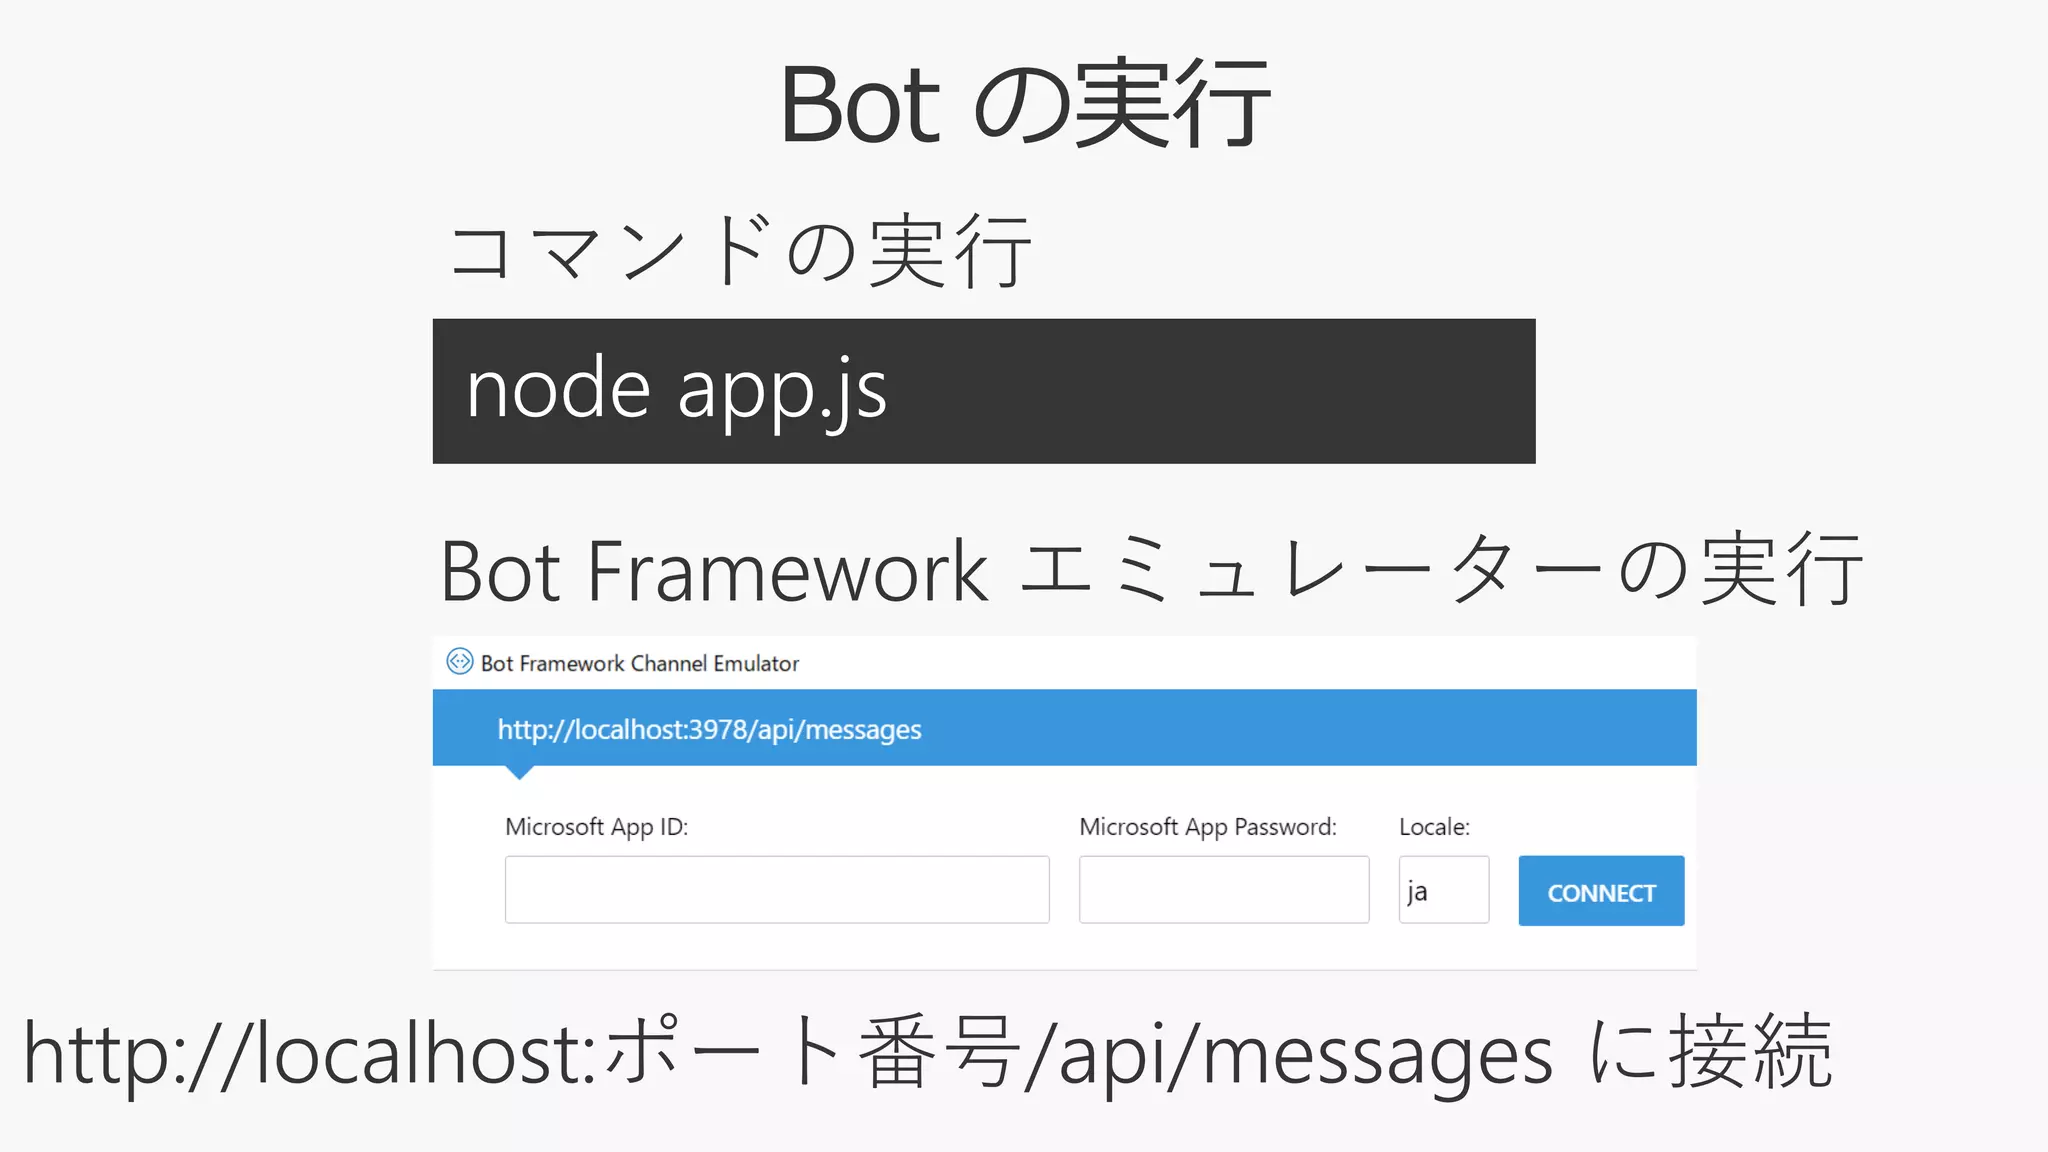Click the Microsoft App Password: label
The width and height of the screenshot is (2048, 1152).
tap(1208, 827)
